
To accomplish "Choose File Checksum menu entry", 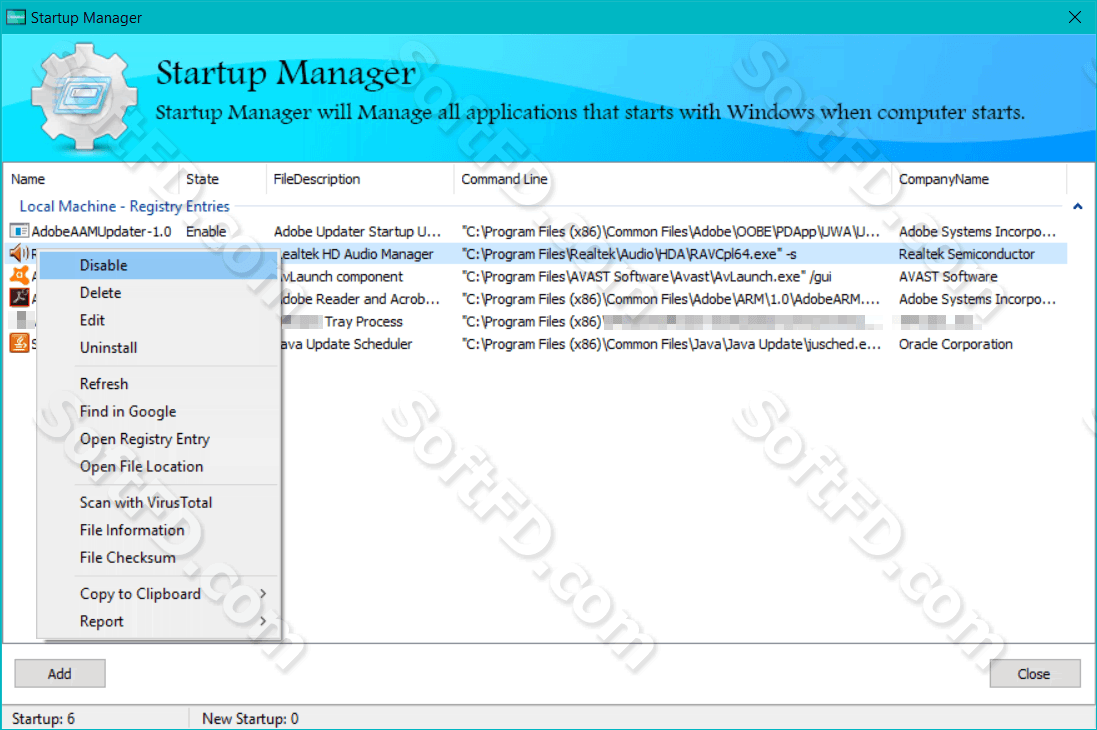I will coord(159,557).
